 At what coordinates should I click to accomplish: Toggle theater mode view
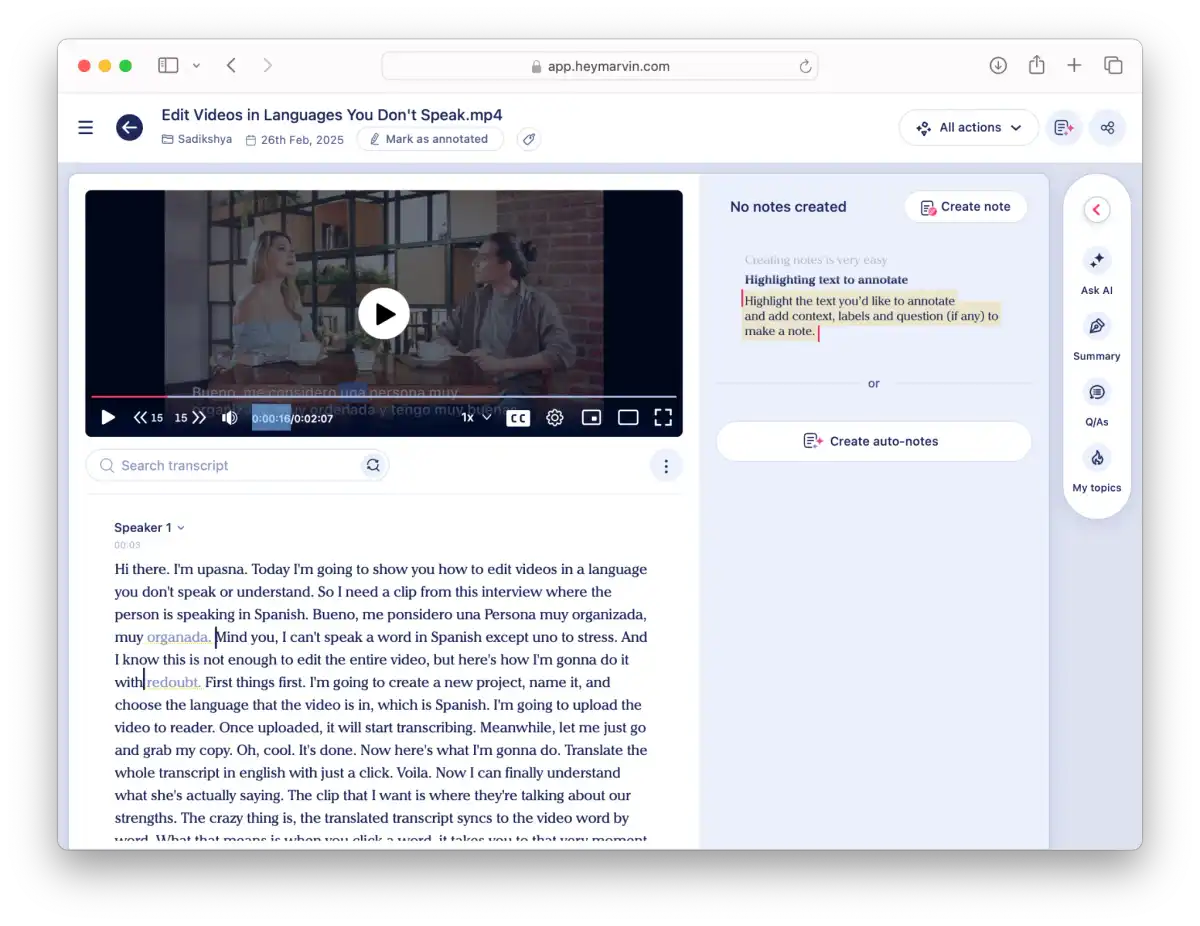(628, 418)
